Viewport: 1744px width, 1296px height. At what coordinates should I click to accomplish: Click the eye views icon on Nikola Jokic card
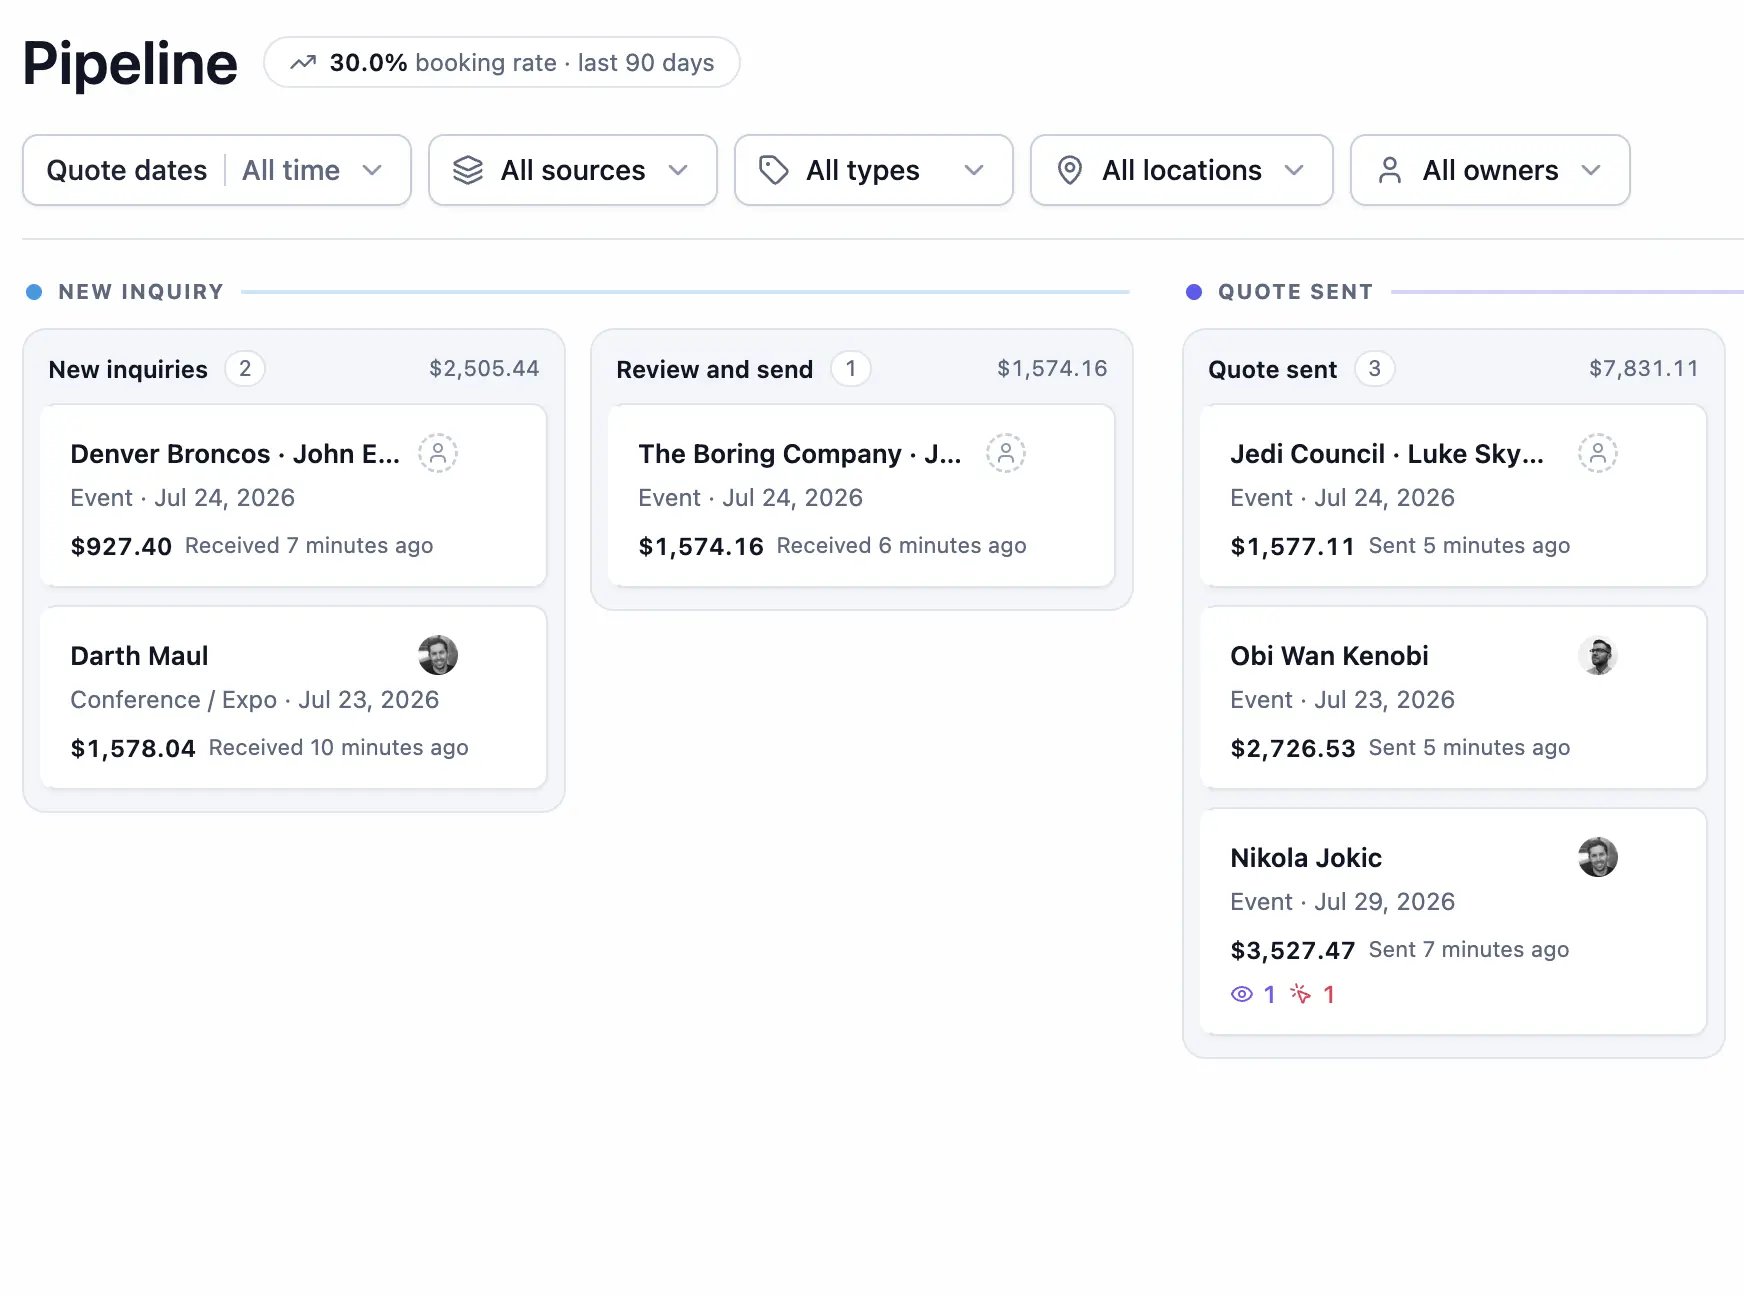coord(1242,994)
